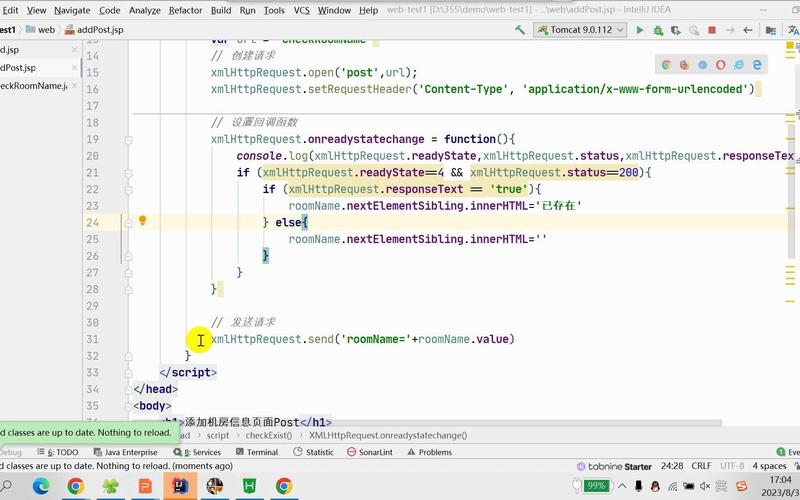Open the 6: TODO tool window
This screenshot has width=800, height=500.
(57, 453)
